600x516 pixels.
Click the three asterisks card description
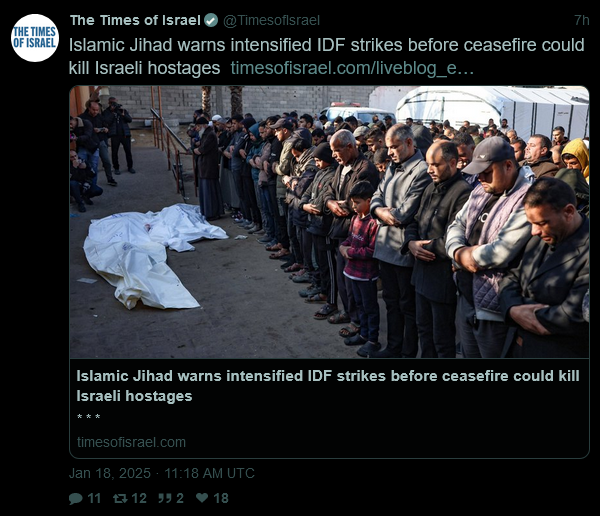click(x=88, y=417)
